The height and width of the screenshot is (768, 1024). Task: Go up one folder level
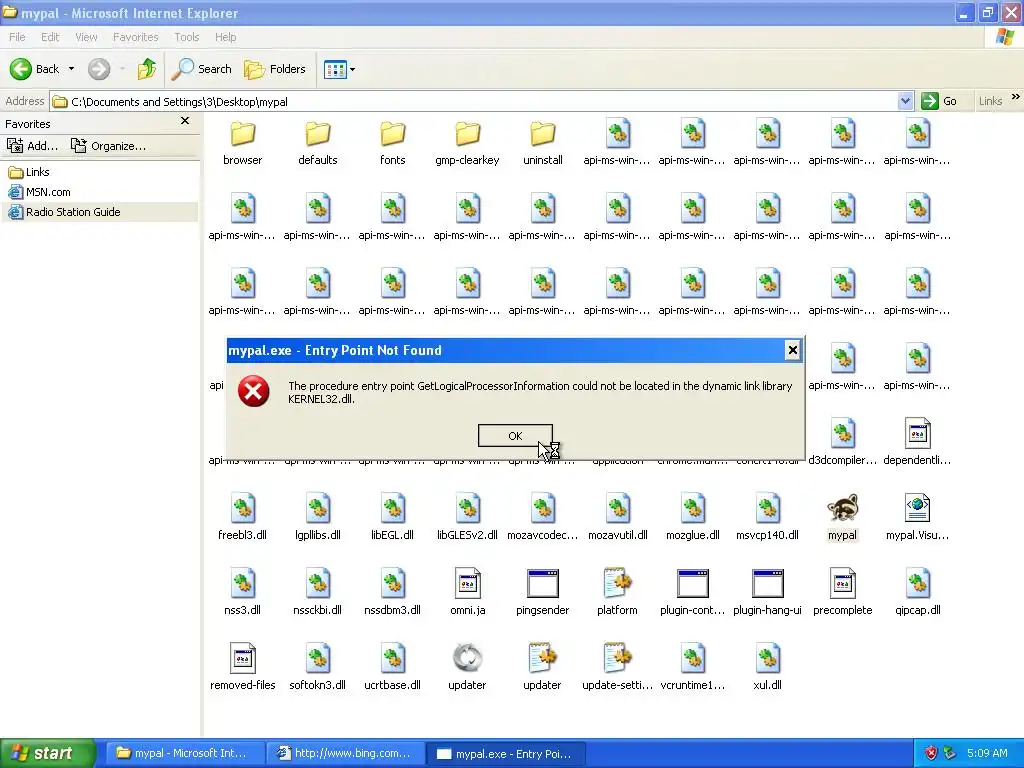[147, 69]
